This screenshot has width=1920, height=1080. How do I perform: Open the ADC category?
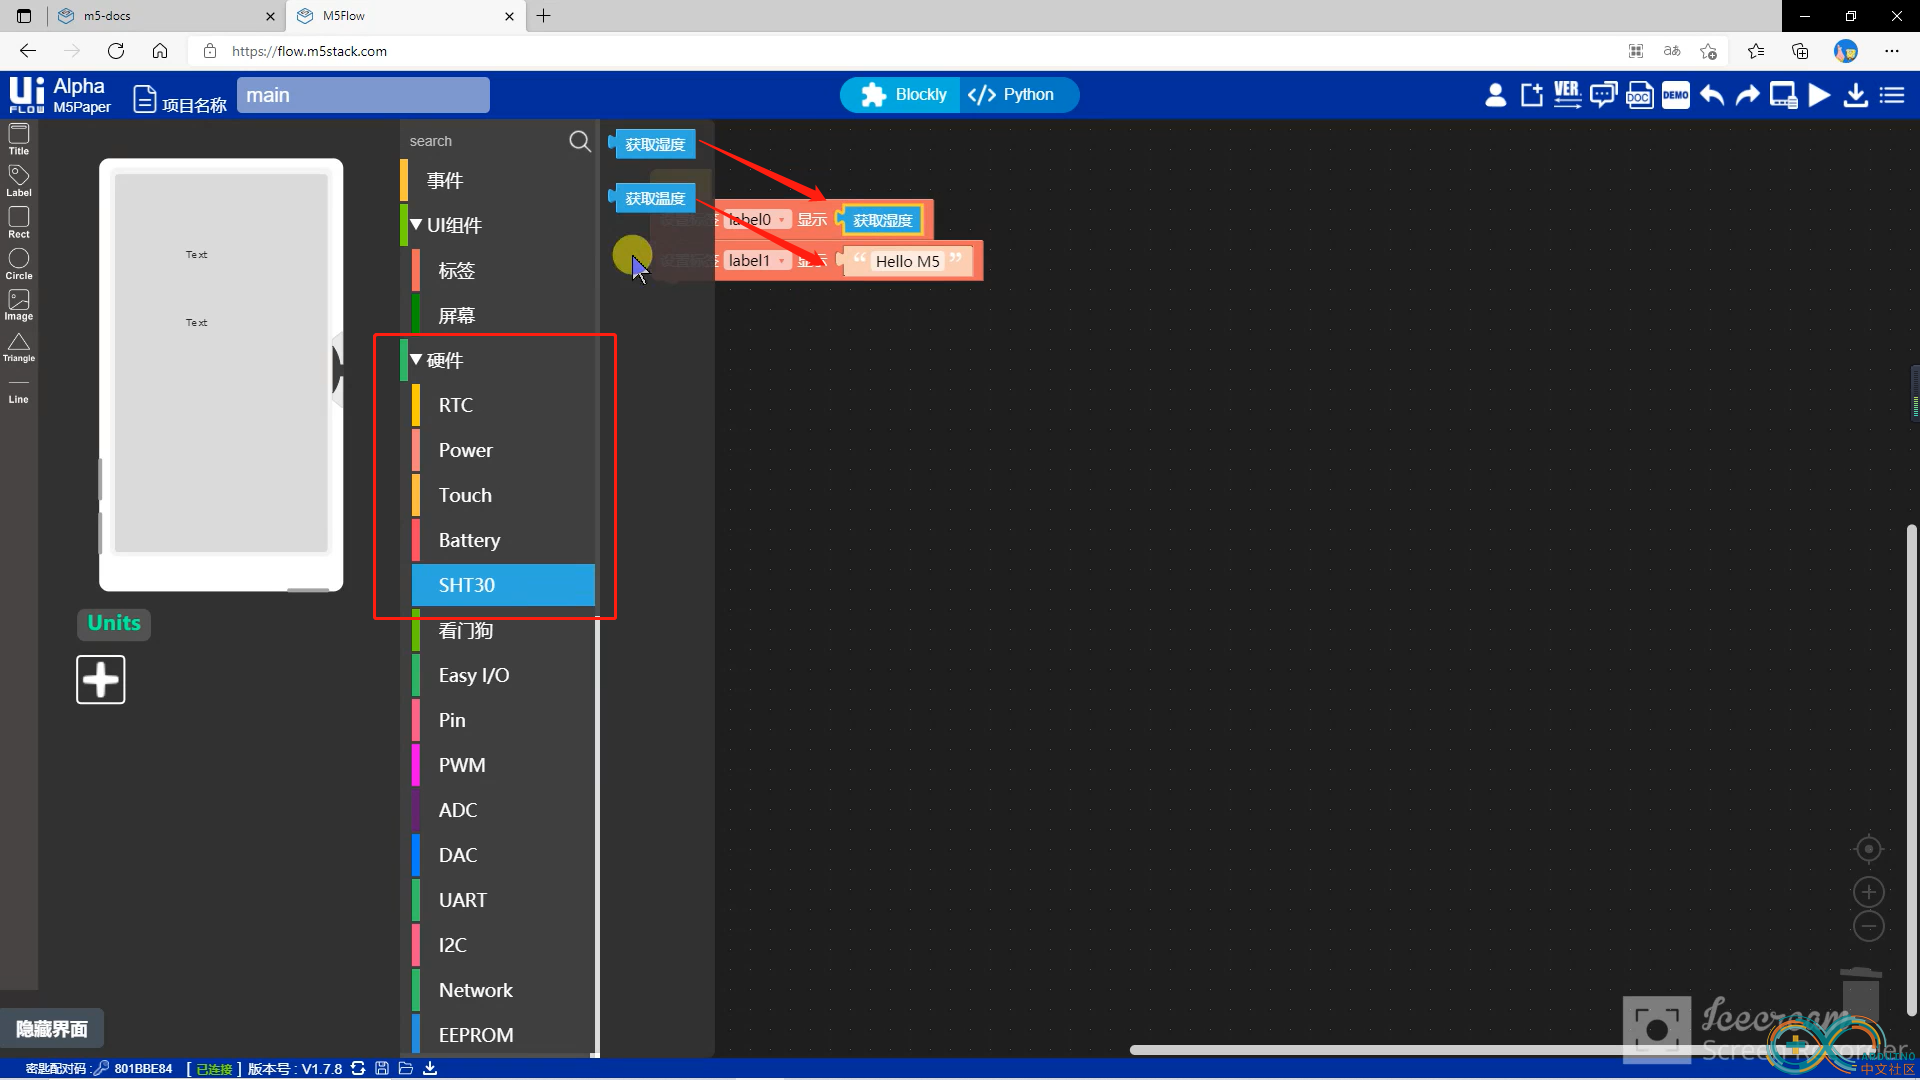click(x=504, y=810)
